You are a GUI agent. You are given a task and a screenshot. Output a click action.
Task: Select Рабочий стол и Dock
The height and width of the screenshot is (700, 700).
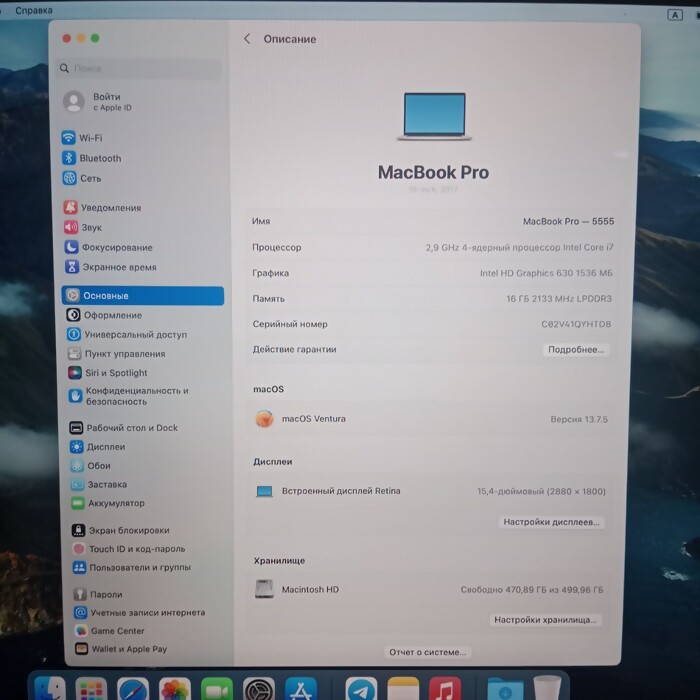coord(124,428)
